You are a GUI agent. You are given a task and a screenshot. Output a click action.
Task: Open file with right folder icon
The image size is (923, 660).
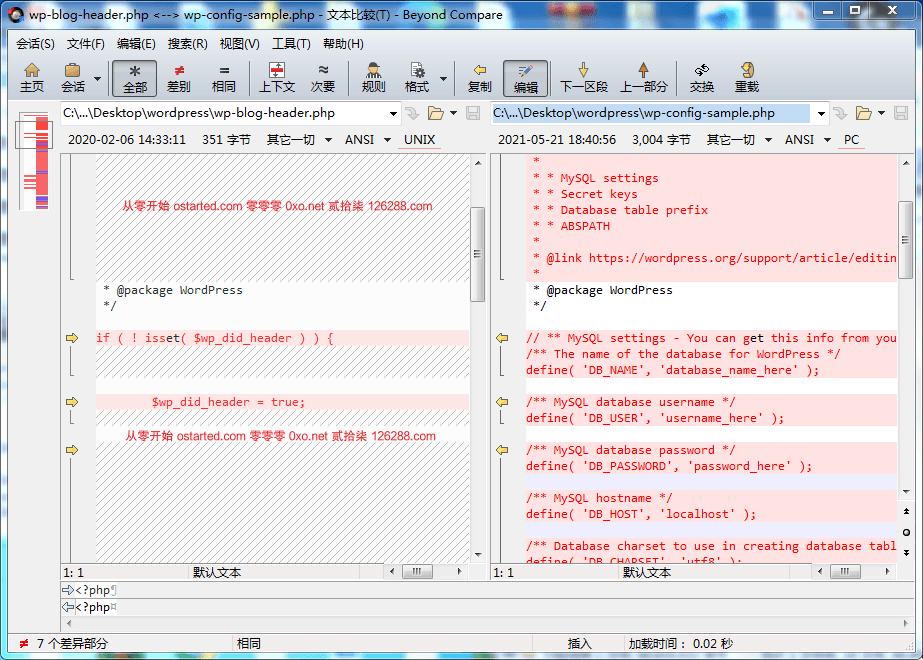(x=864, y=113)
